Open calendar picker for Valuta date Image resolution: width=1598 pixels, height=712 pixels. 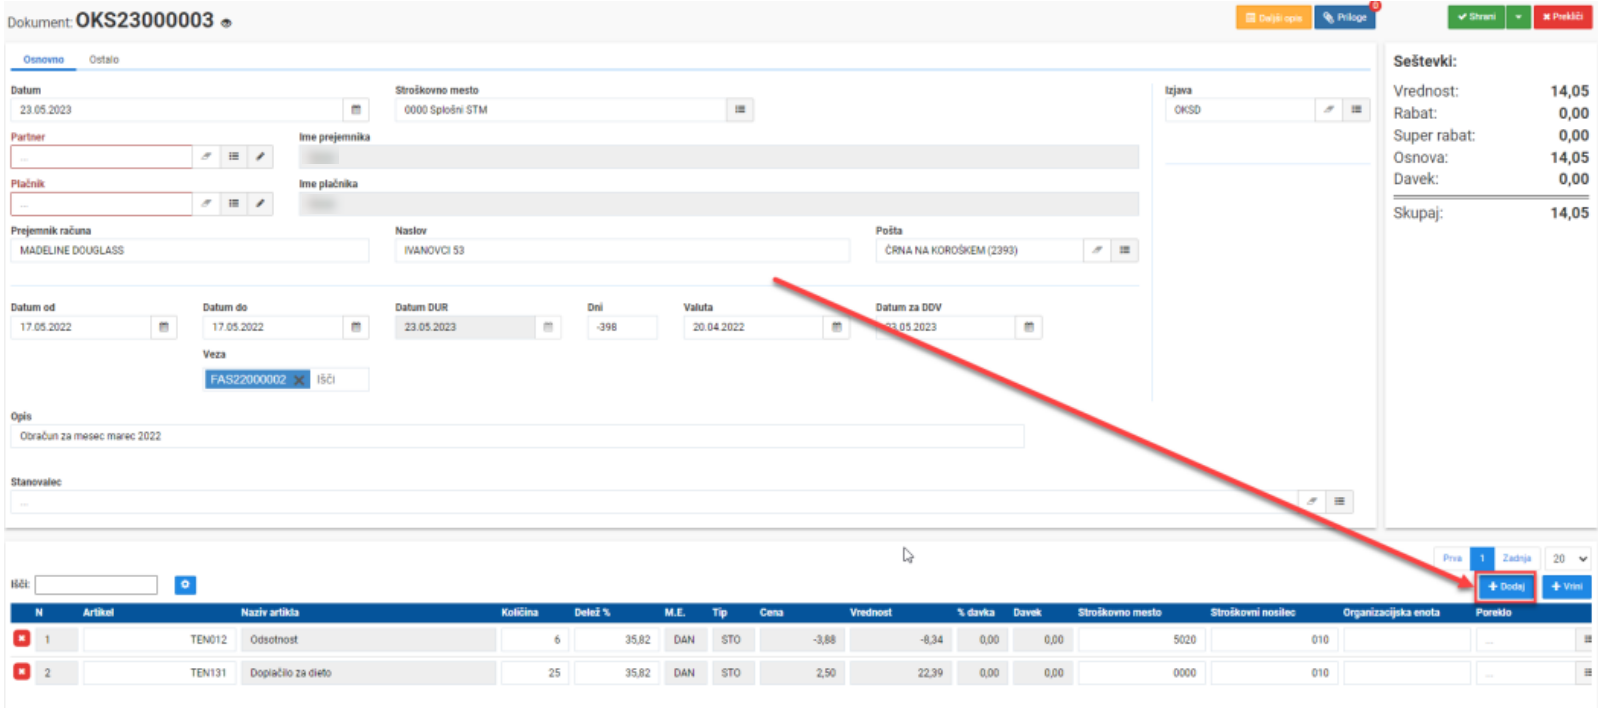[837, 327]
